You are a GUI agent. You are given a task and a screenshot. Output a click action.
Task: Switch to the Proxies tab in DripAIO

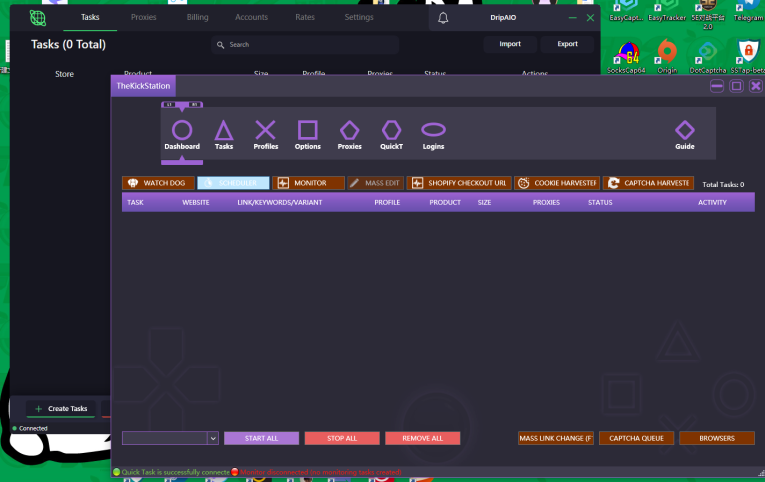click(x=143, y=17)
